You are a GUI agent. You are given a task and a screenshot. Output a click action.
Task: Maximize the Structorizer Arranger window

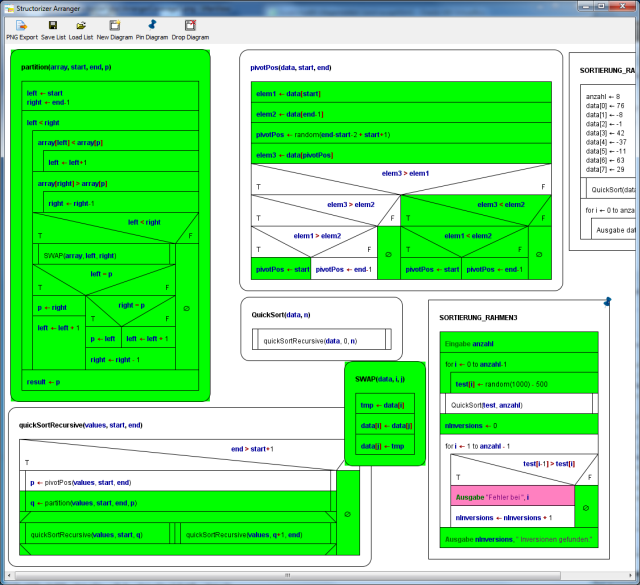tap(601, 6)
